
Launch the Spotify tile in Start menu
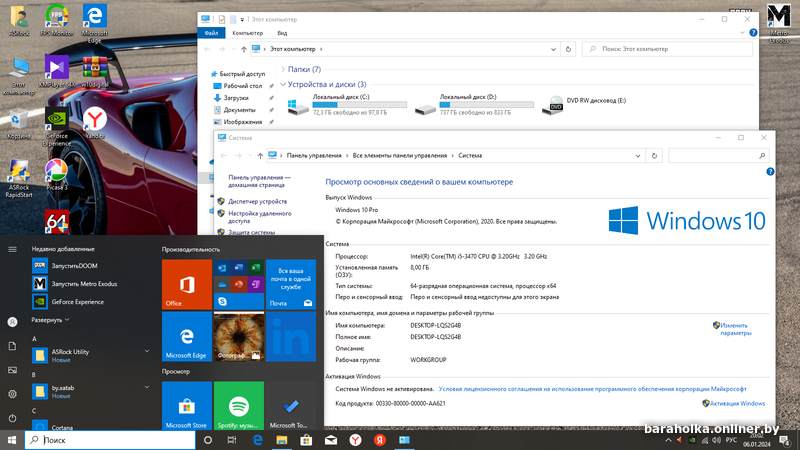pos(238,405)
